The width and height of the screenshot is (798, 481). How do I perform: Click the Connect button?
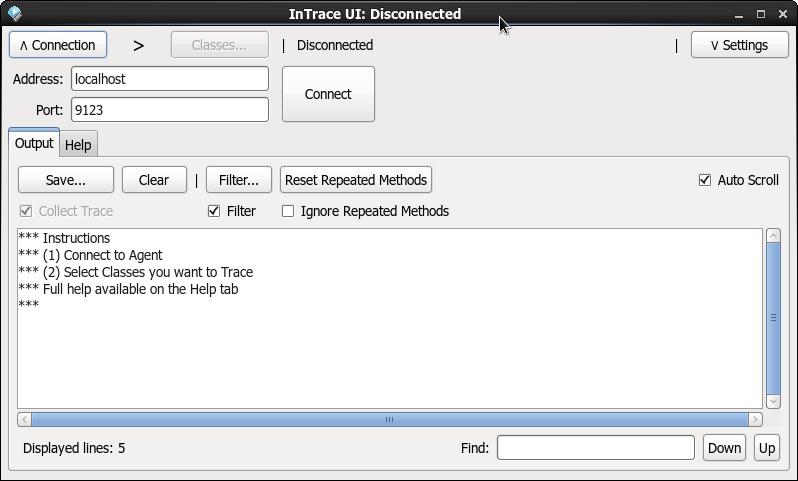[328, 94]
